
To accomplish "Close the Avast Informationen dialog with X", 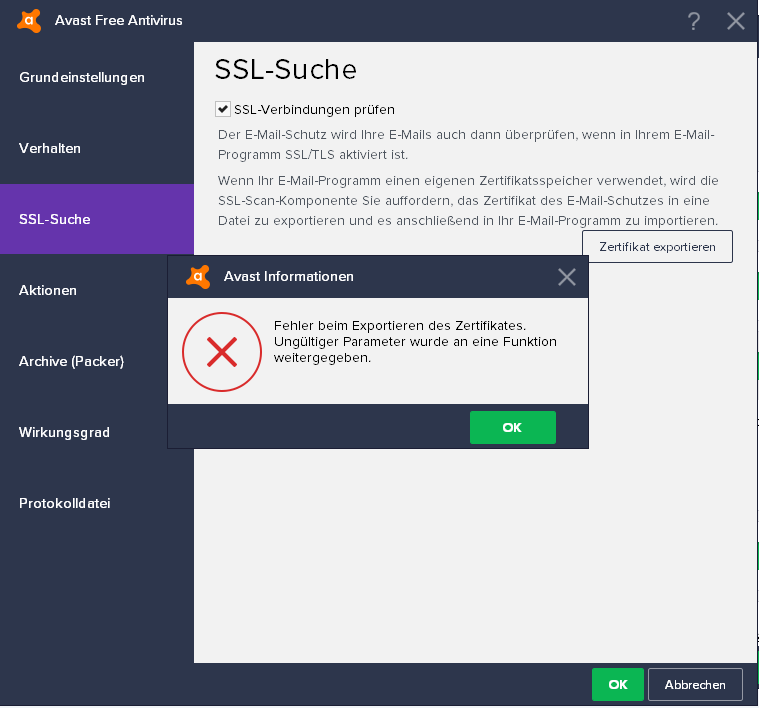I will point(566,277).
